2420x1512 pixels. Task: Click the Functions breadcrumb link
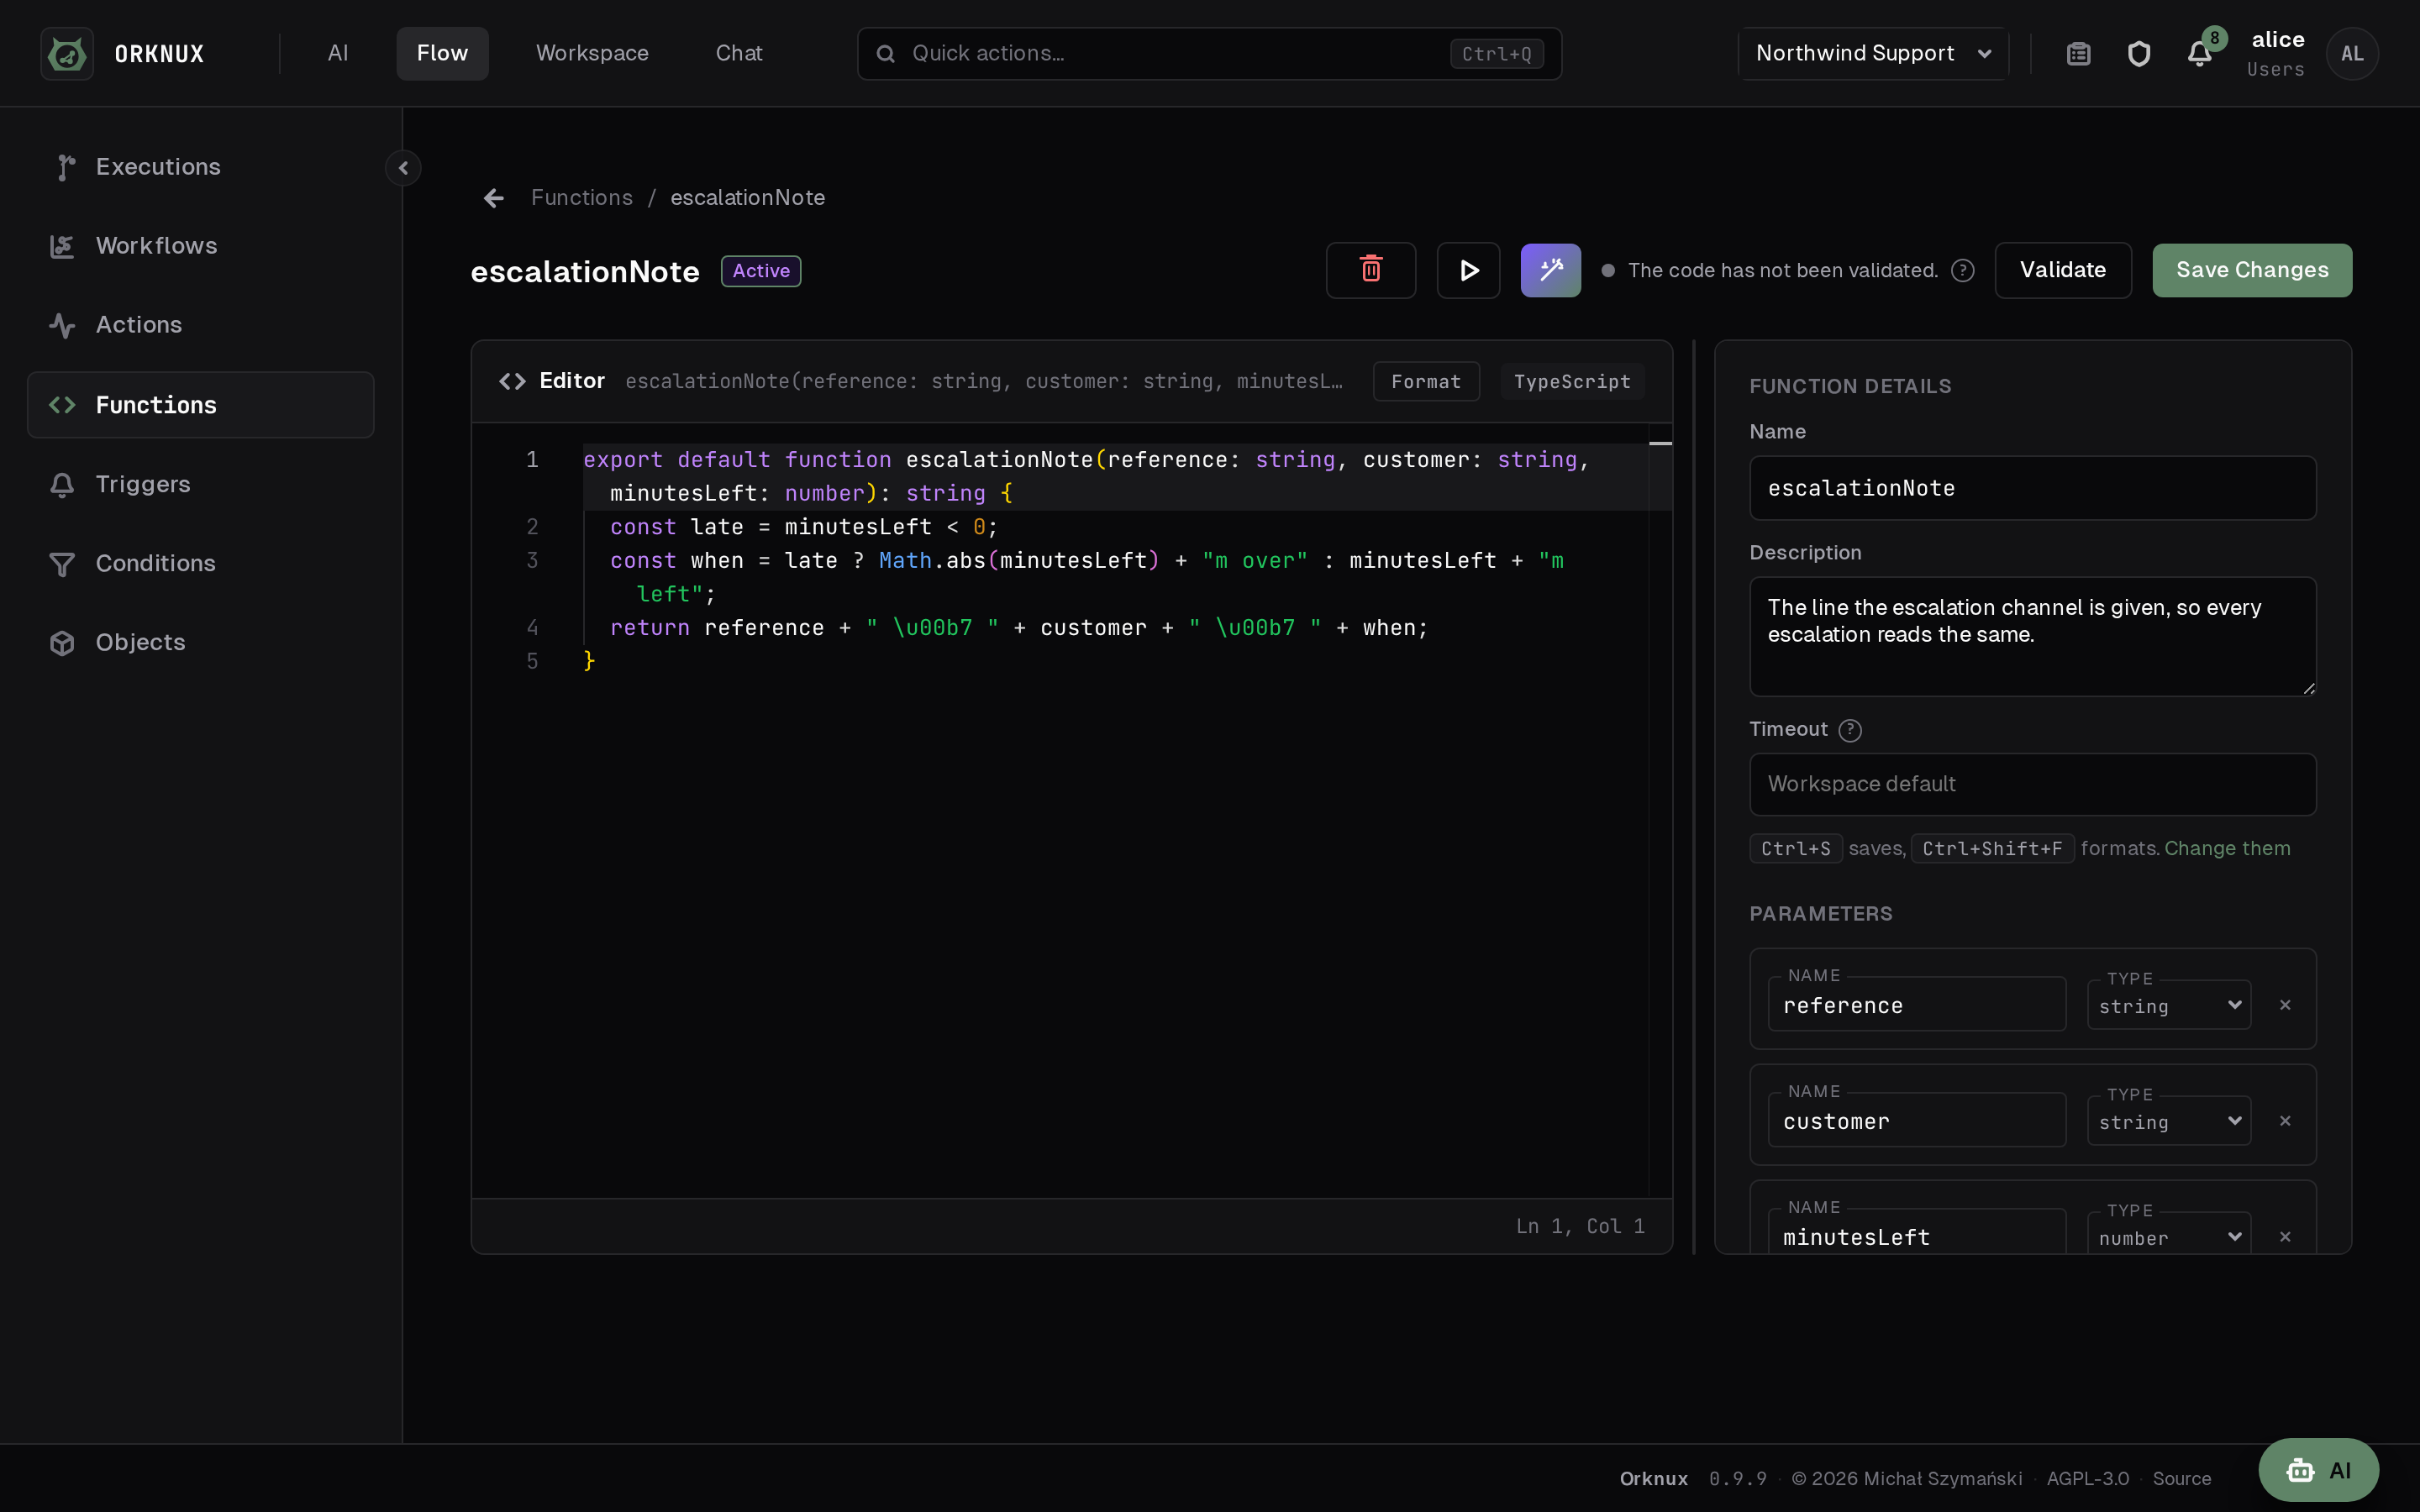tap(582, 198)
